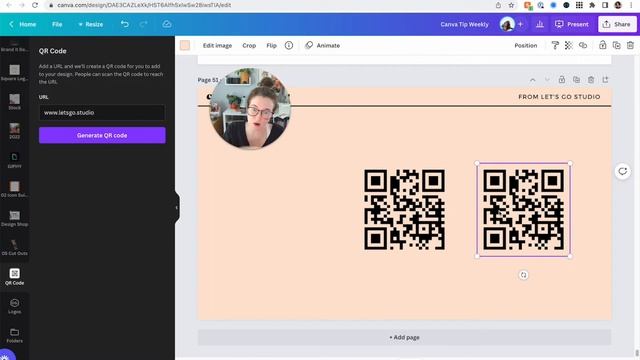Open the Flip options
The image size is (640, 360).
tap(271, 45)
